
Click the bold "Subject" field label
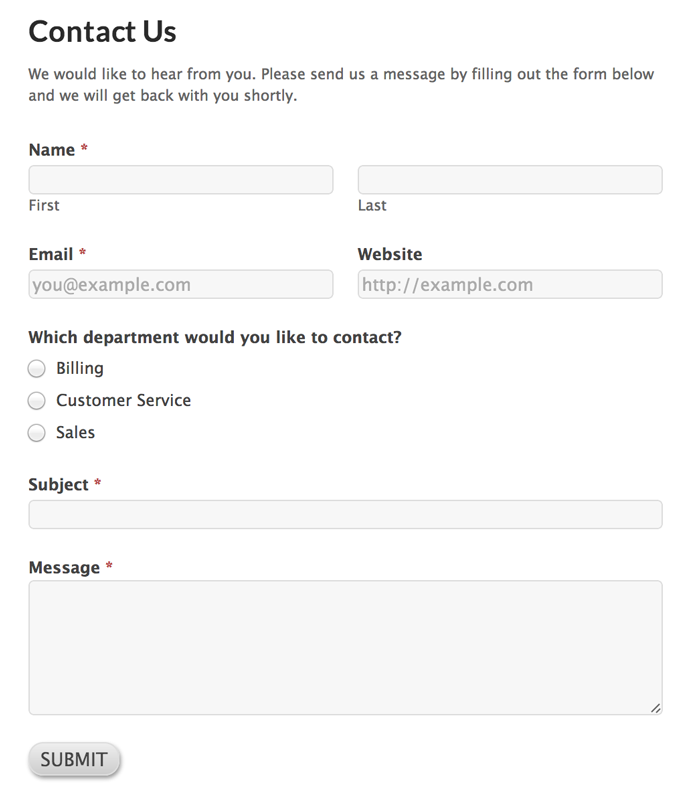(x=59, y=484)
